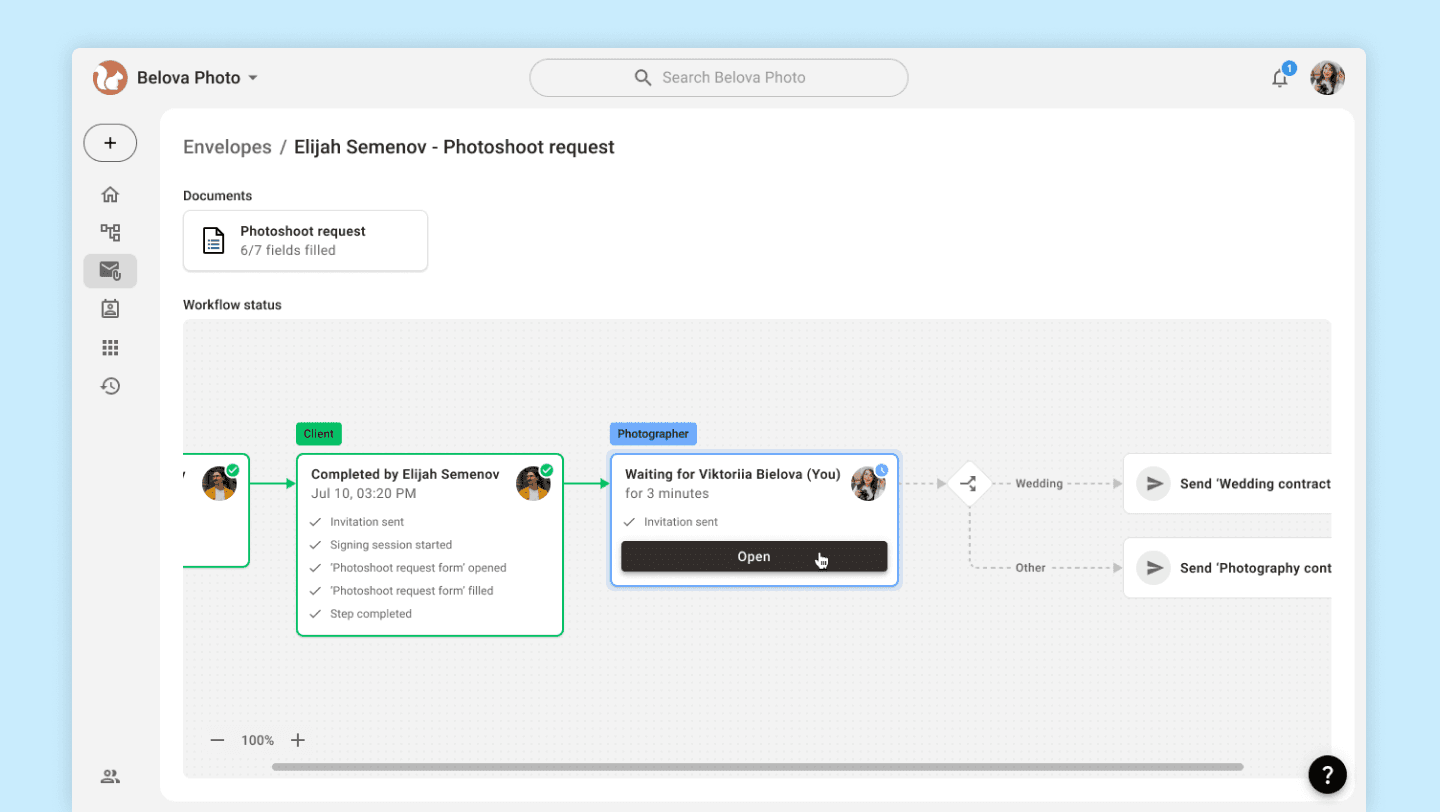Image resolution: width=1440 pixels, height=812 pixels.
Task: Click the avatar in the partly hidden left step
Action: (219, 484)
